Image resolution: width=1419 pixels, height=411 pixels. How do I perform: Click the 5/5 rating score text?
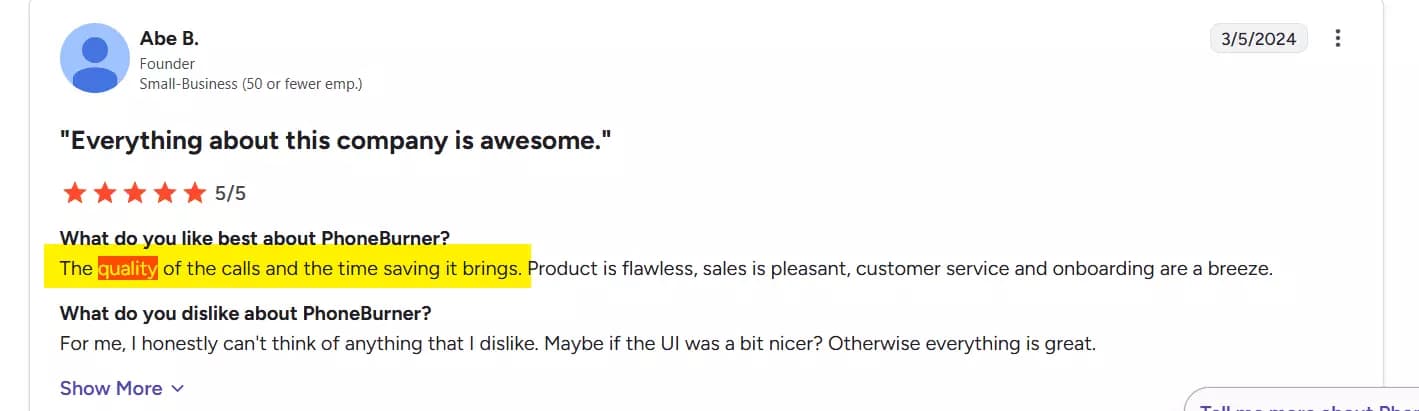click(230, 193)
